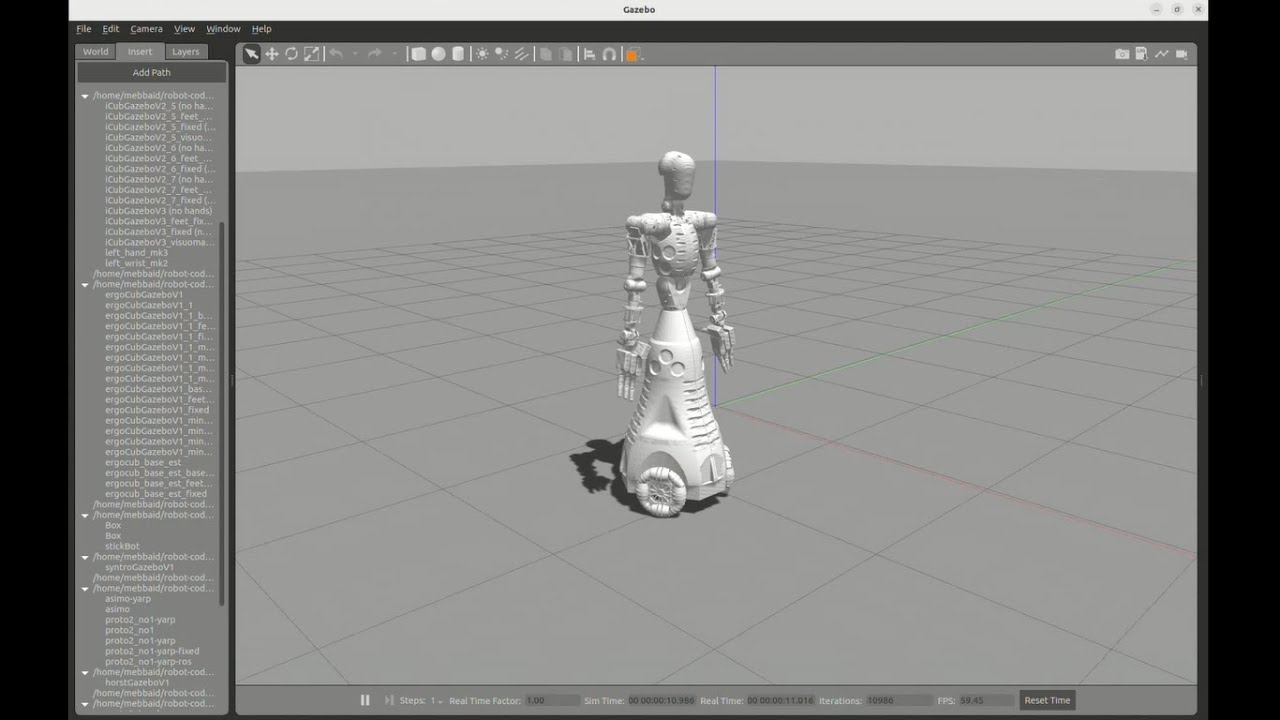Screen dimensions: 1280x720
Task: Enable the Snap magnet tool
Action: 609,54
